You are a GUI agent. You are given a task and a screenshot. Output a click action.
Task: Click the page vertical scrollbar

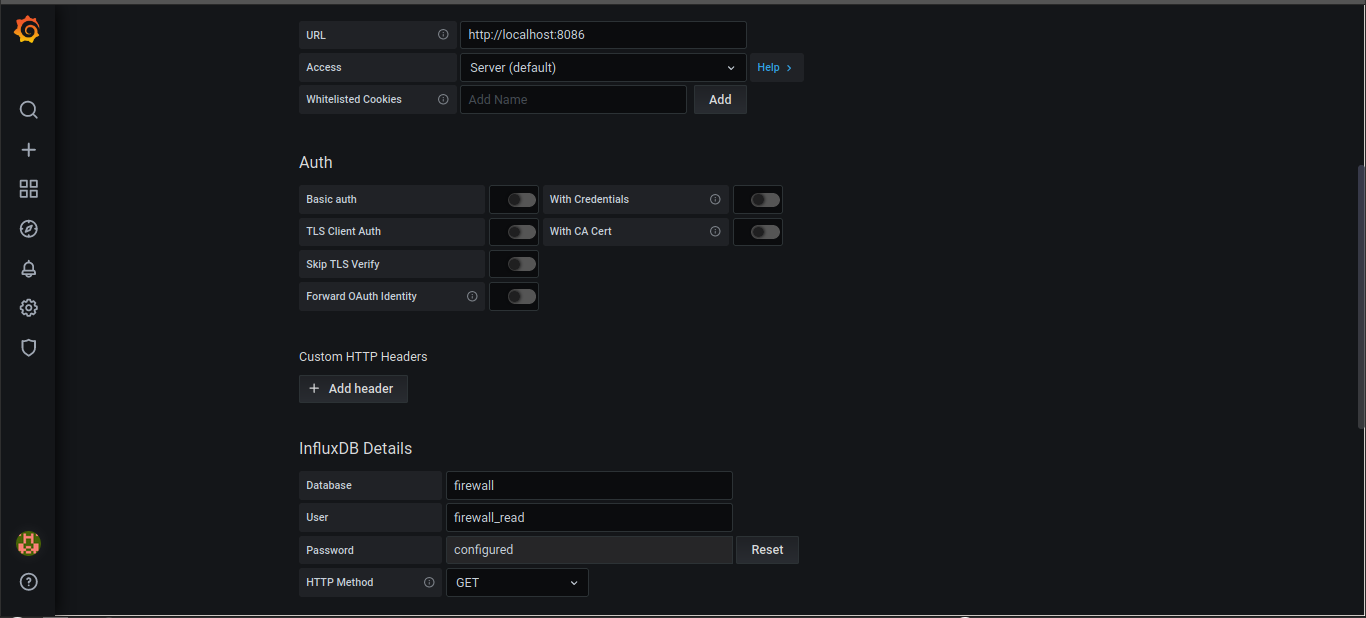1360,296
